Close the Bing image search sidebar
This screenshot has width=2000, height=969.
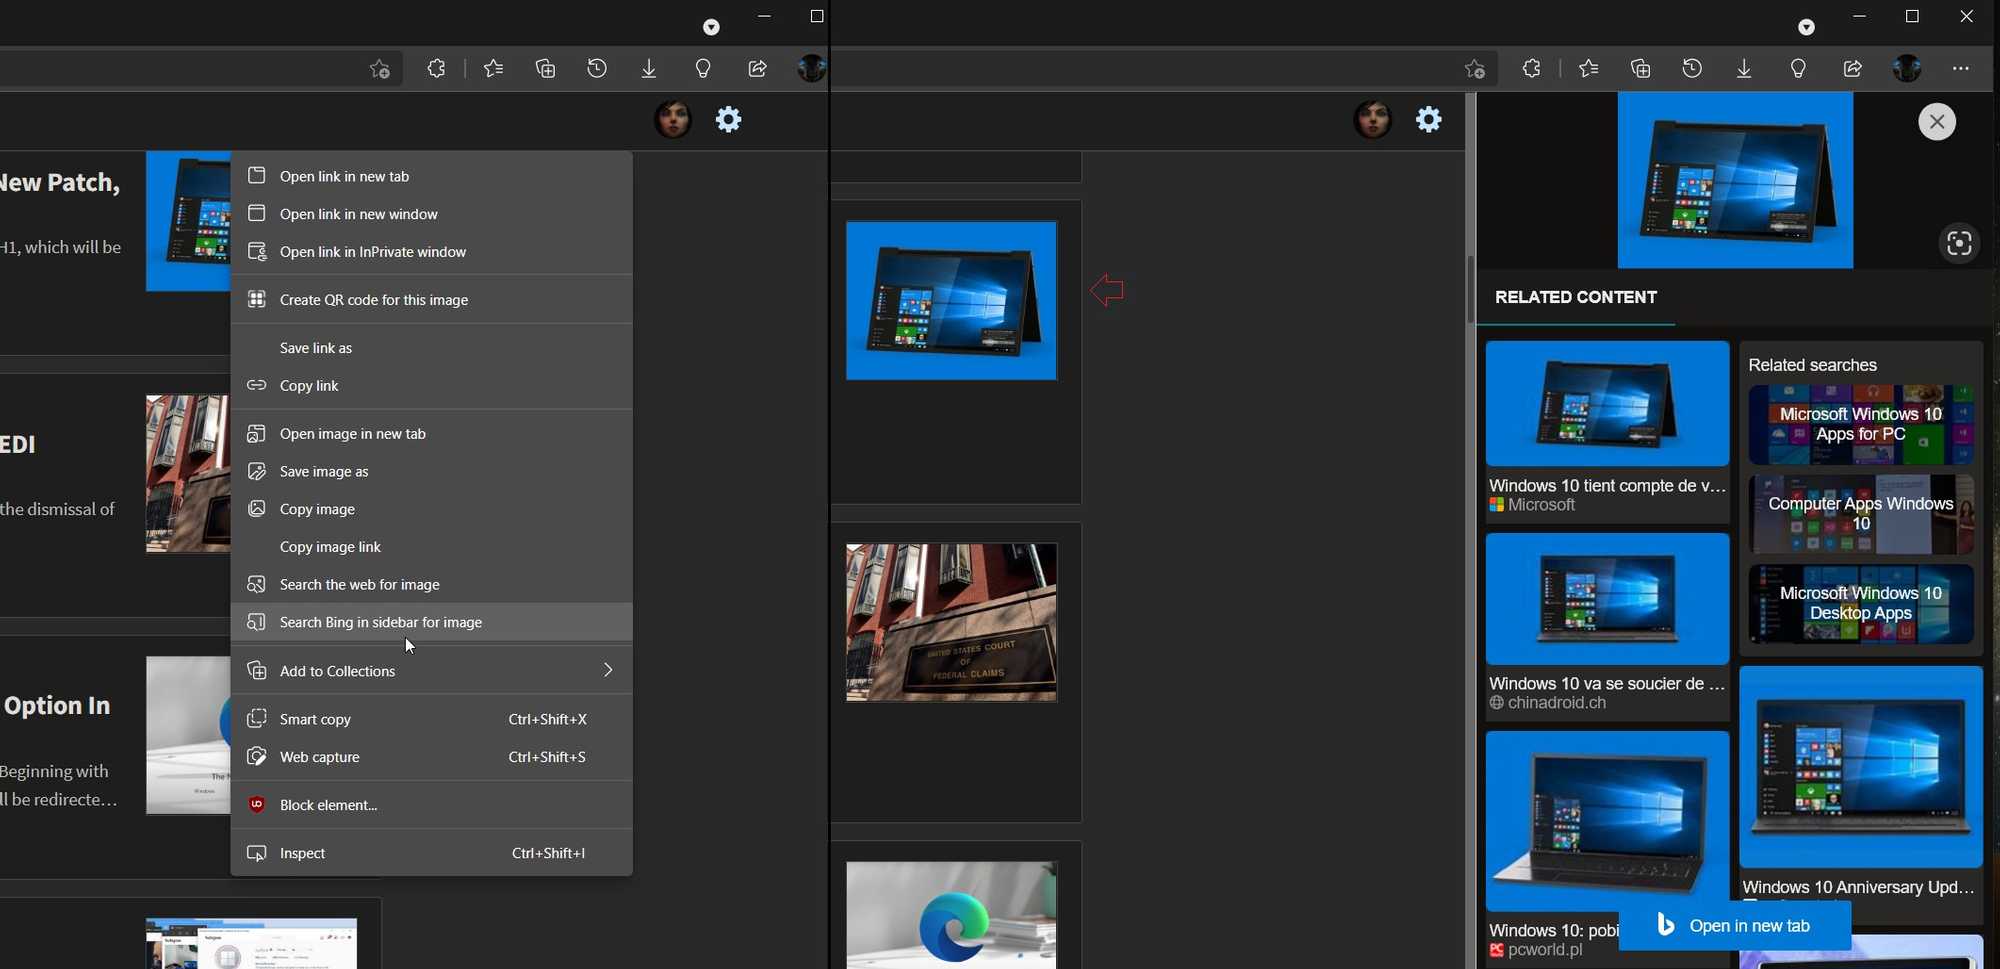(1937, 122)
